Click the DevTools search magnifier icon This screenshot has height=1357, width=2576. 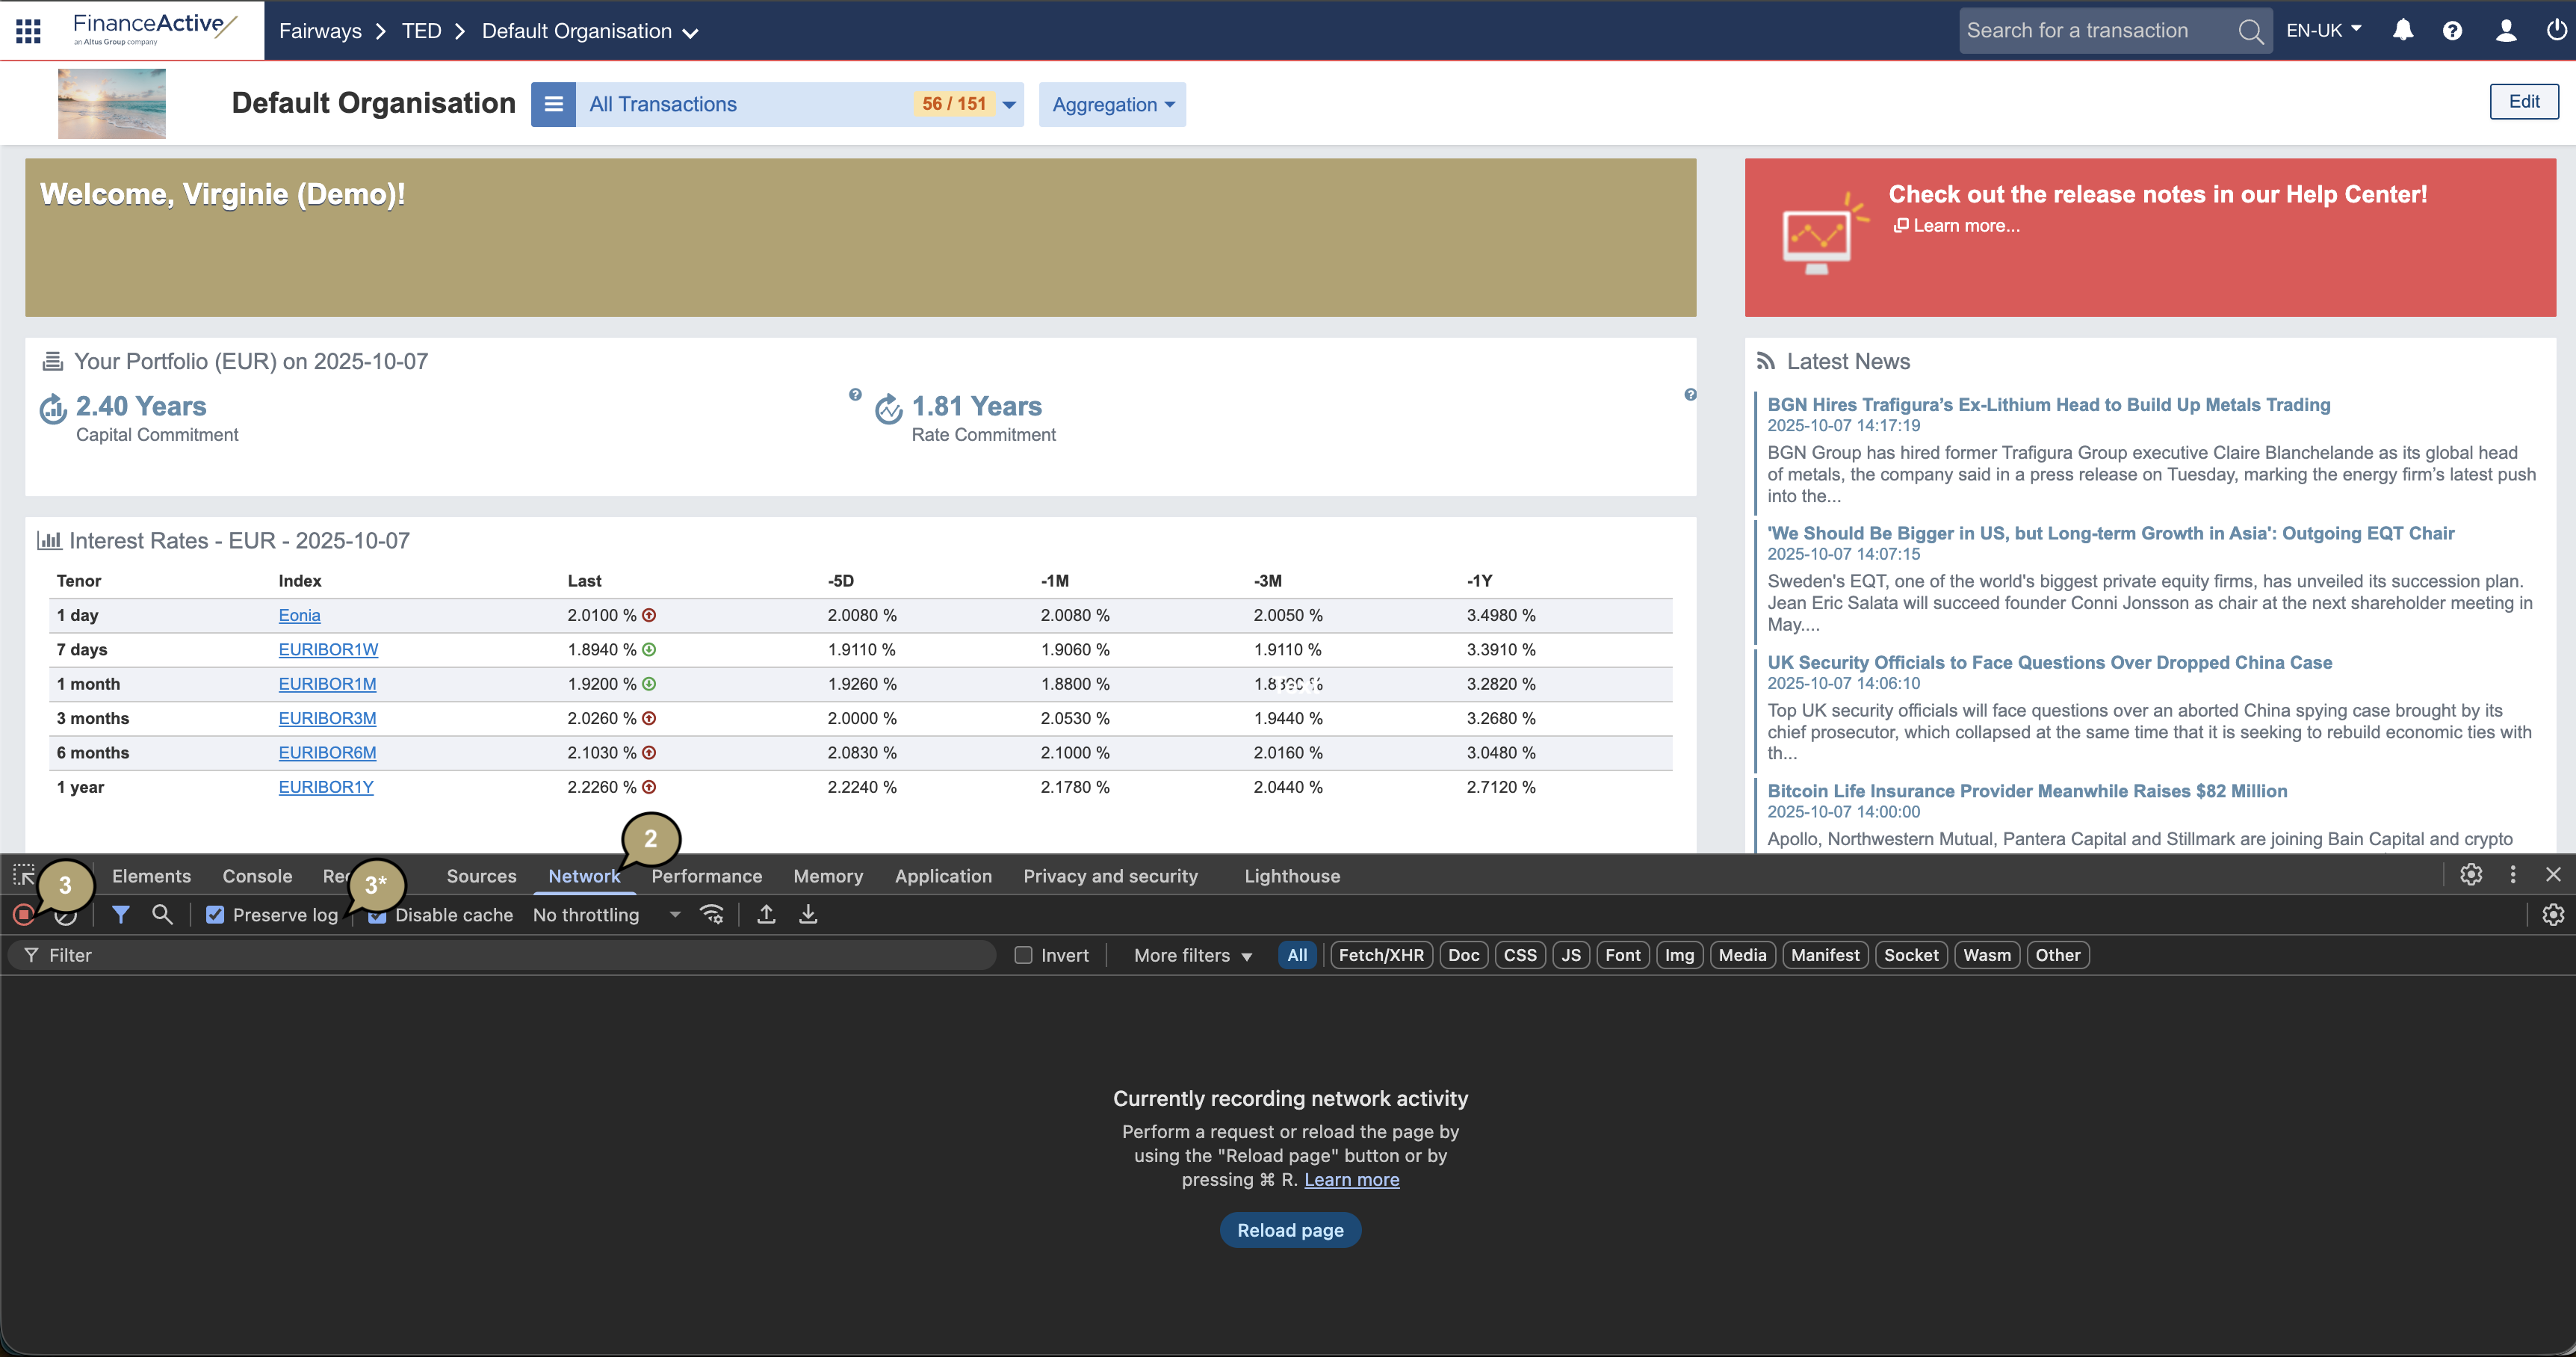(x=162, y=914)
